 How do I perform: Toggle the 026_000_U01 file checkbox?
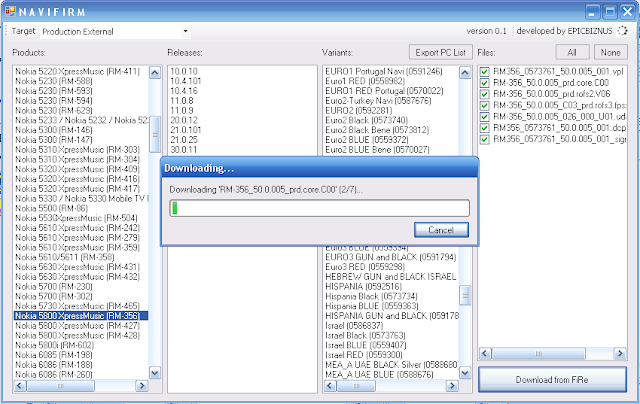tap(484, 117)
